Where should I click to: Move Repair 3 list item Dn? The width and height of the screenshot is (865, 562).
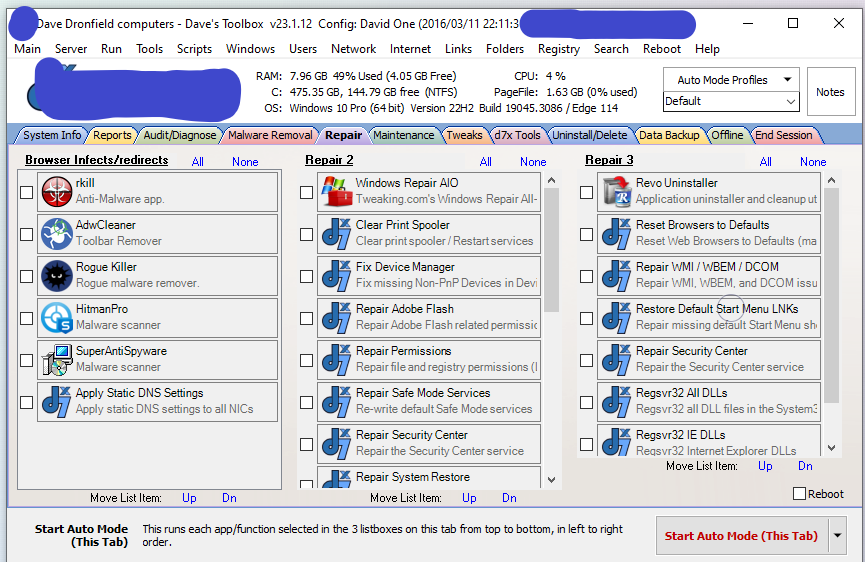click(x=805, y=466)
